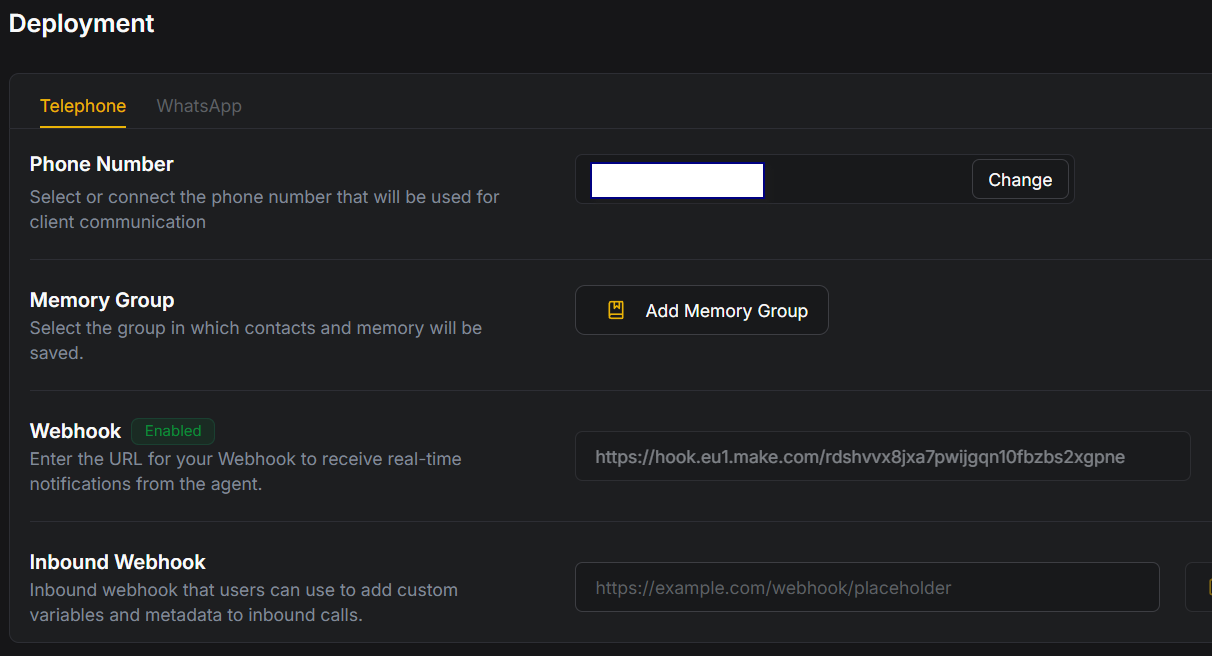Image resolution: width=1212 pixels, height=656 pixels.
Task: Click the Webhook section title
Action: [75, 431]
